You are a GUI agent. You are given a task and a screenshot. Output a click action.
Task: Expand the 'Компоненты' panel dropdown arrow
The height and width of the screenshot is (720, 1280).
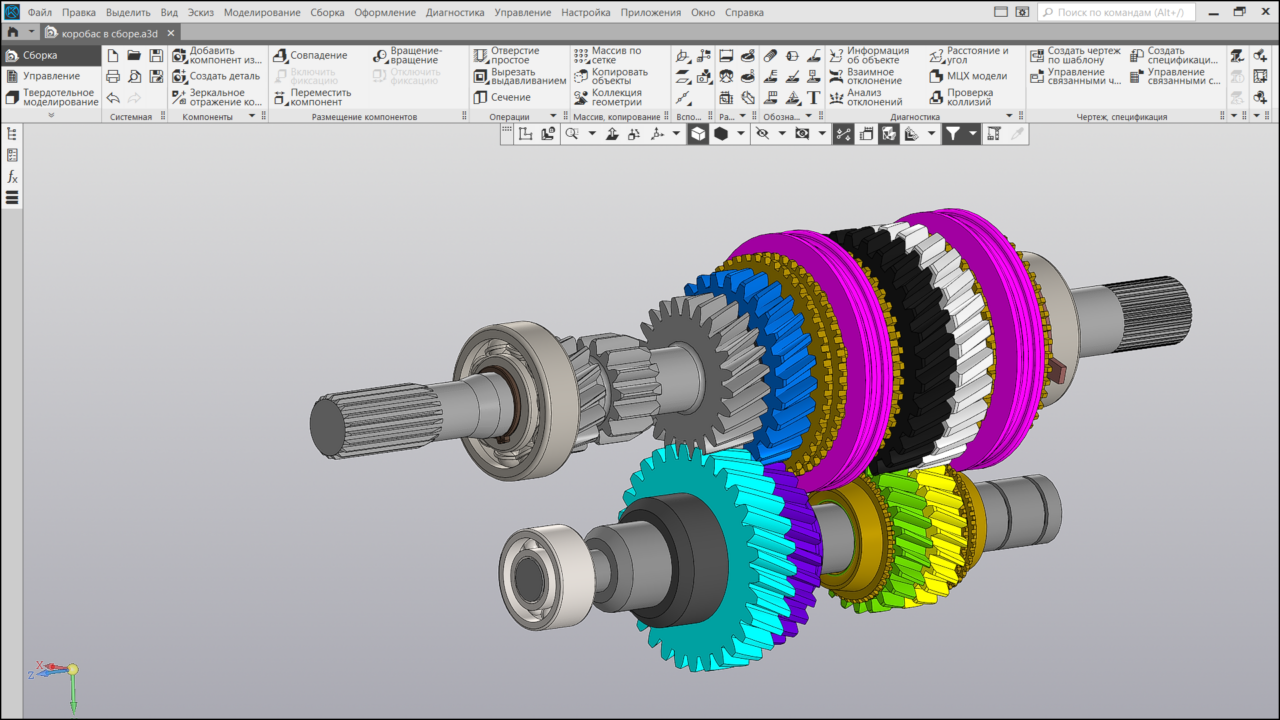252,117
